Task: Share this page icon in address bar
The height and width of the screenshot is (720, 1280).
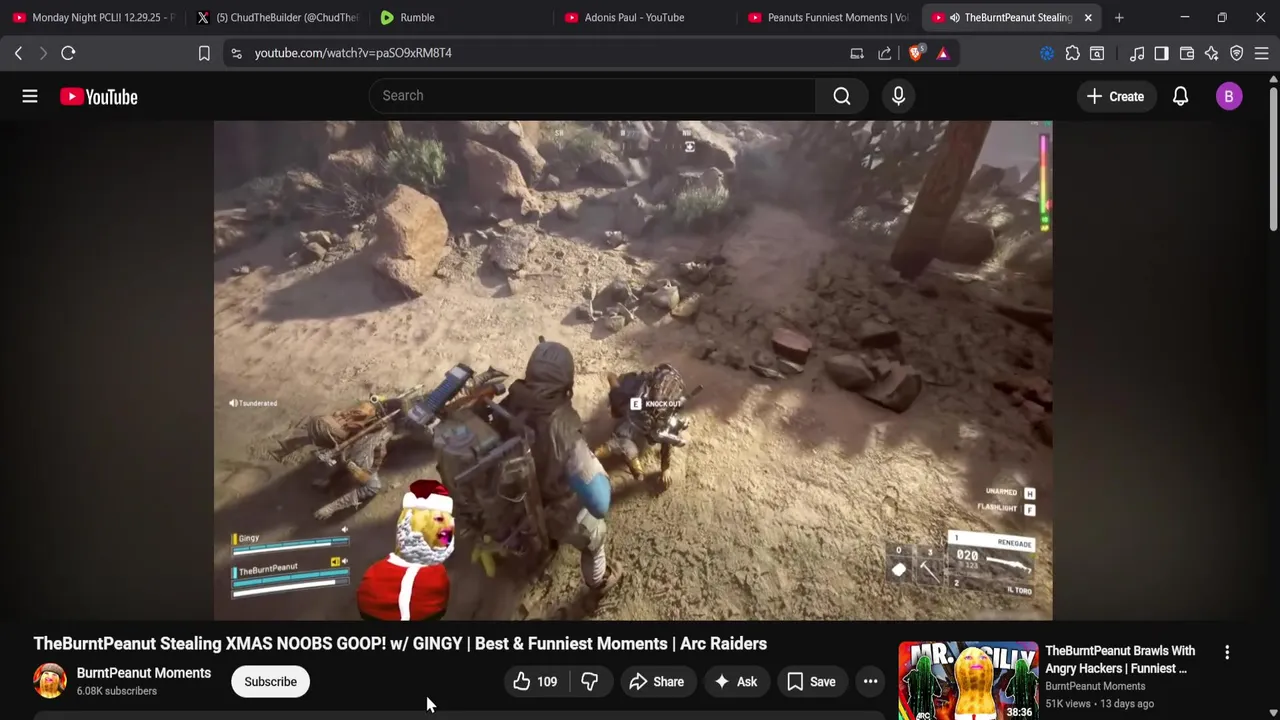Action: click(x=885, y=53)
